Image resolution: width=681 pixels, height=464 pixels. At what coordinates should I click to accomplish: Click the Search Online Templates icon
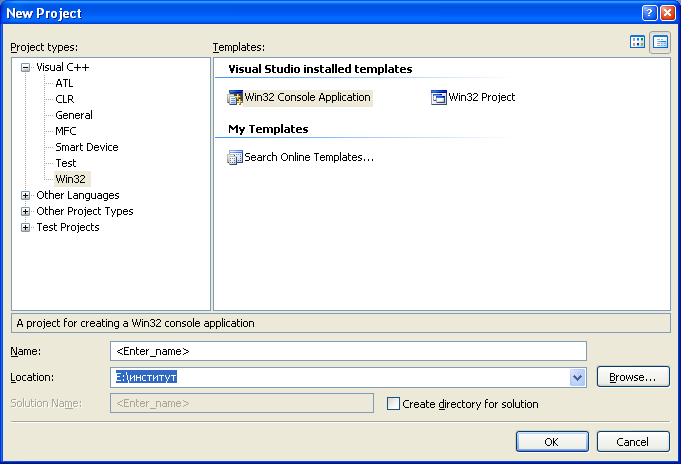[235, 157]
